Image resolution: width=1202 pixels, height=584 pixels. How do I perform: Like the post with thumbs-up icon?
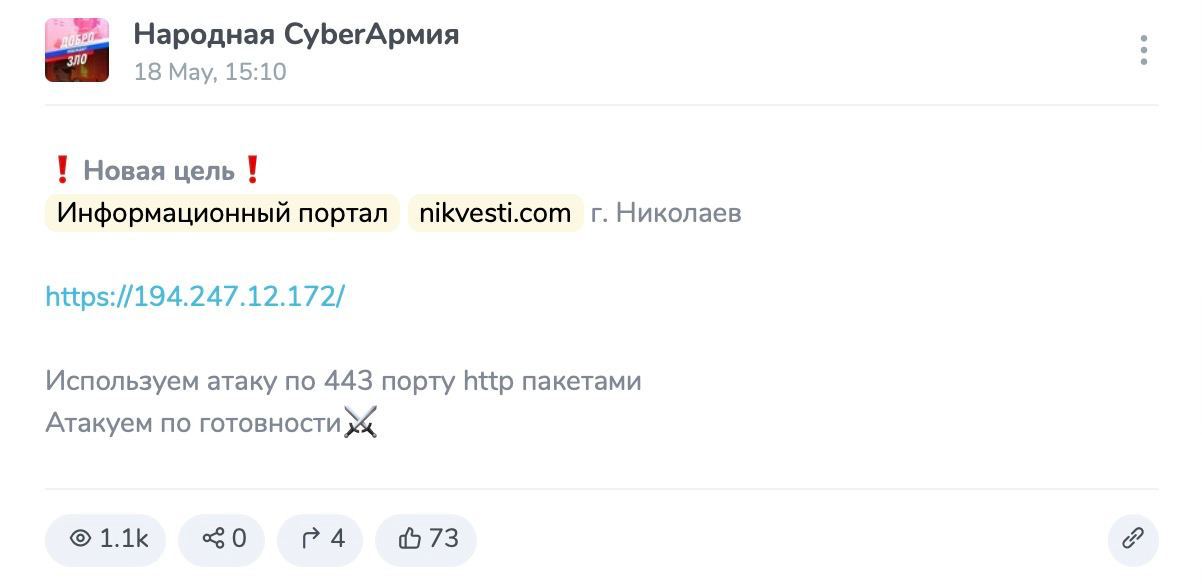(409, 539)
